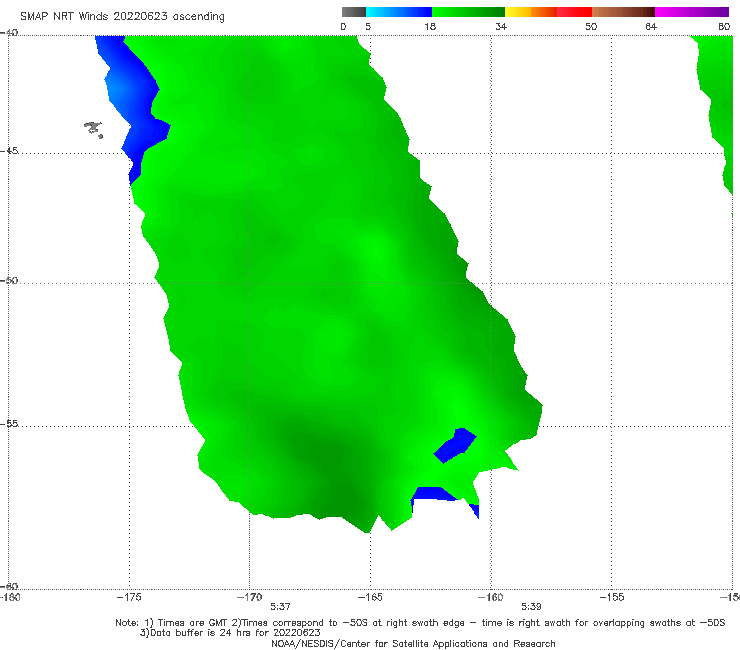Click the cyan-to-blue 5-18 colorbar segment

[x=399, y=12]
